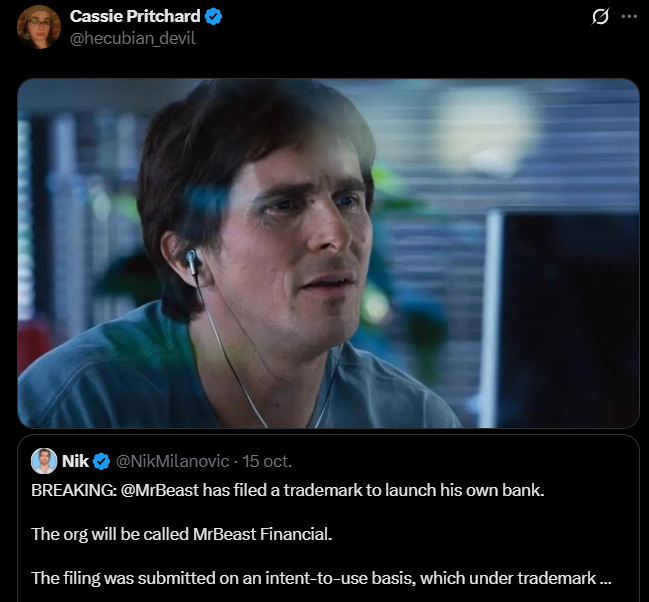Click the Cassie Pritchard display name

point(135,16)
